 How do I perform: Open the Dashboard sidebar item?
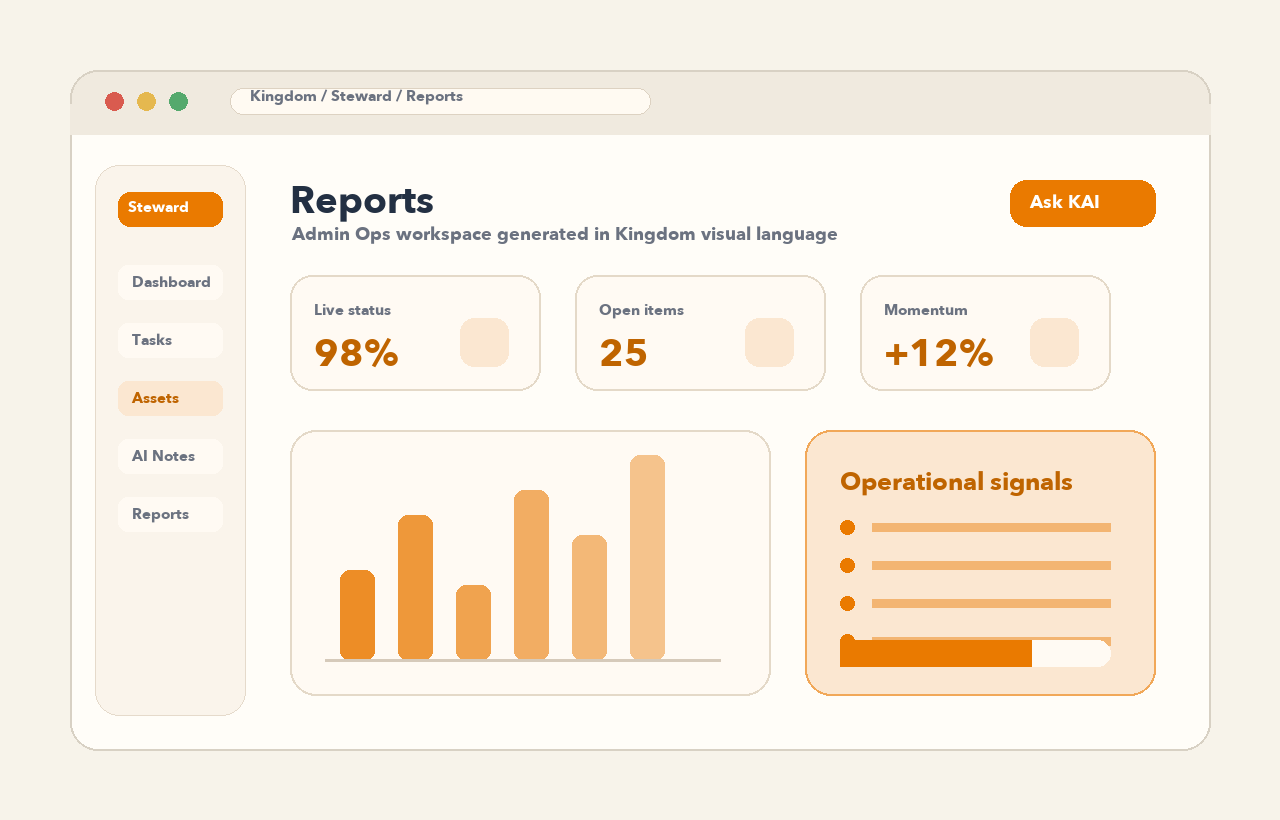(170, 282)
